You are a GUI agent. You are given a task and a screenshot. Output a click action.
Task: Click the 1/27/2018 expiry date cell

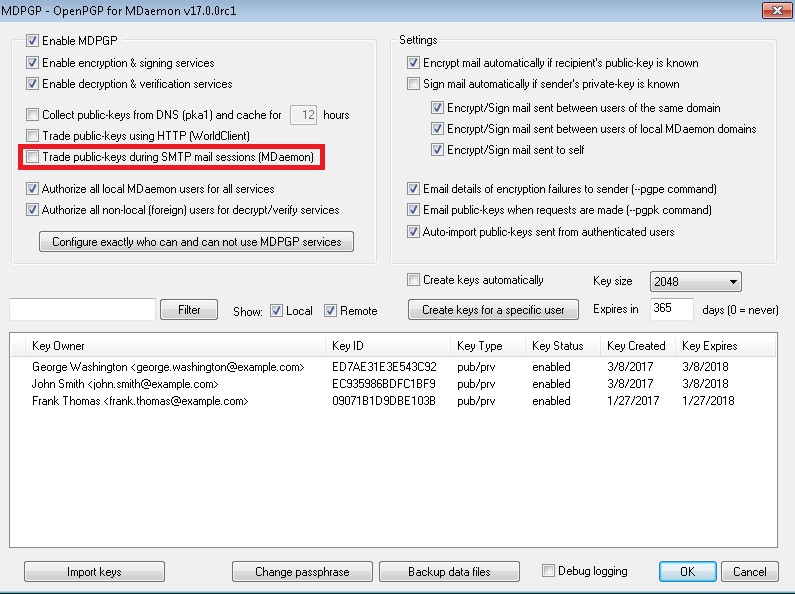pos(708,401)
